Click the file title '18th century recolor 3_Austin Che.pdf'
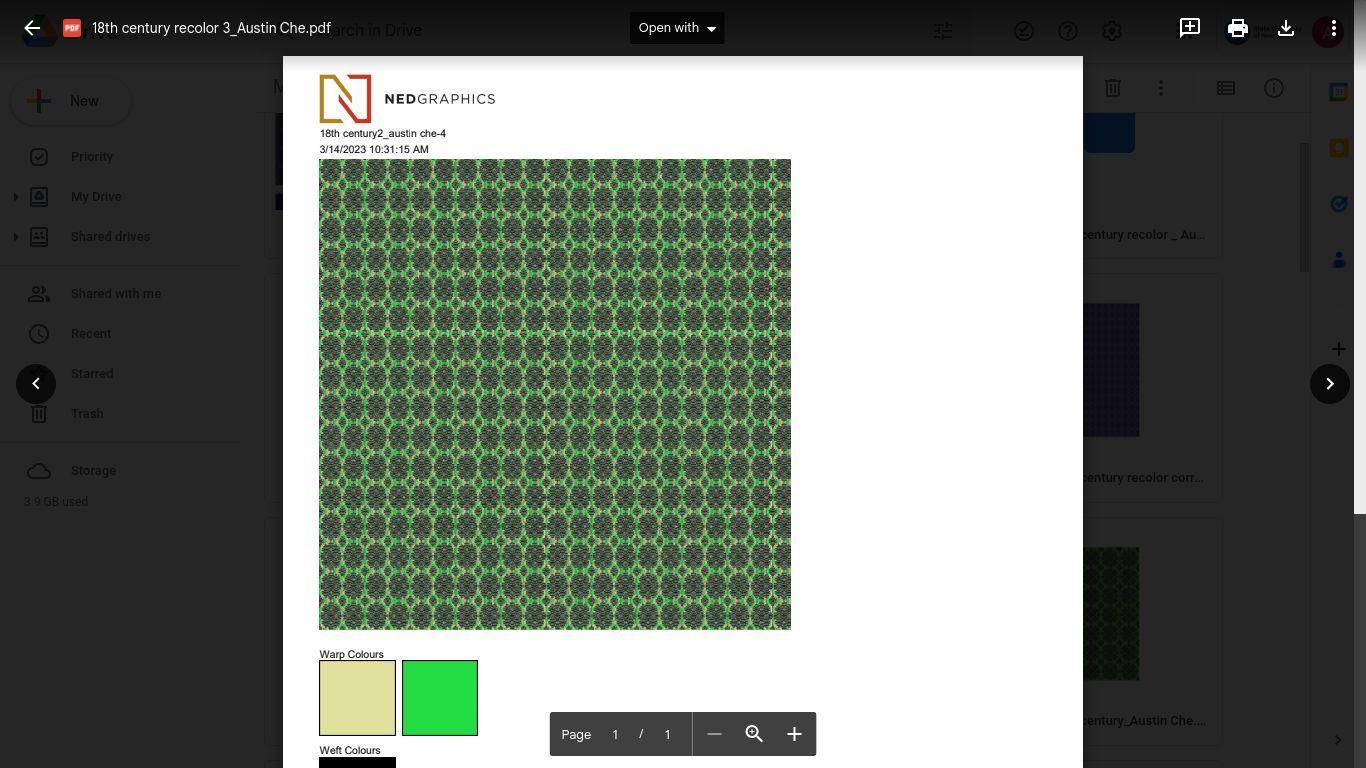The width and height of the screenshot is (1366, 768). pos(211,28)
